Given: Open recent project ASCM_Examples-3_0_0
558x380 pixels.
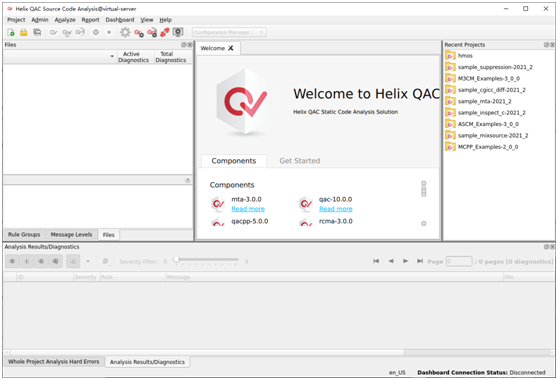Looking at the screenshot, I should tap(488, 124).
